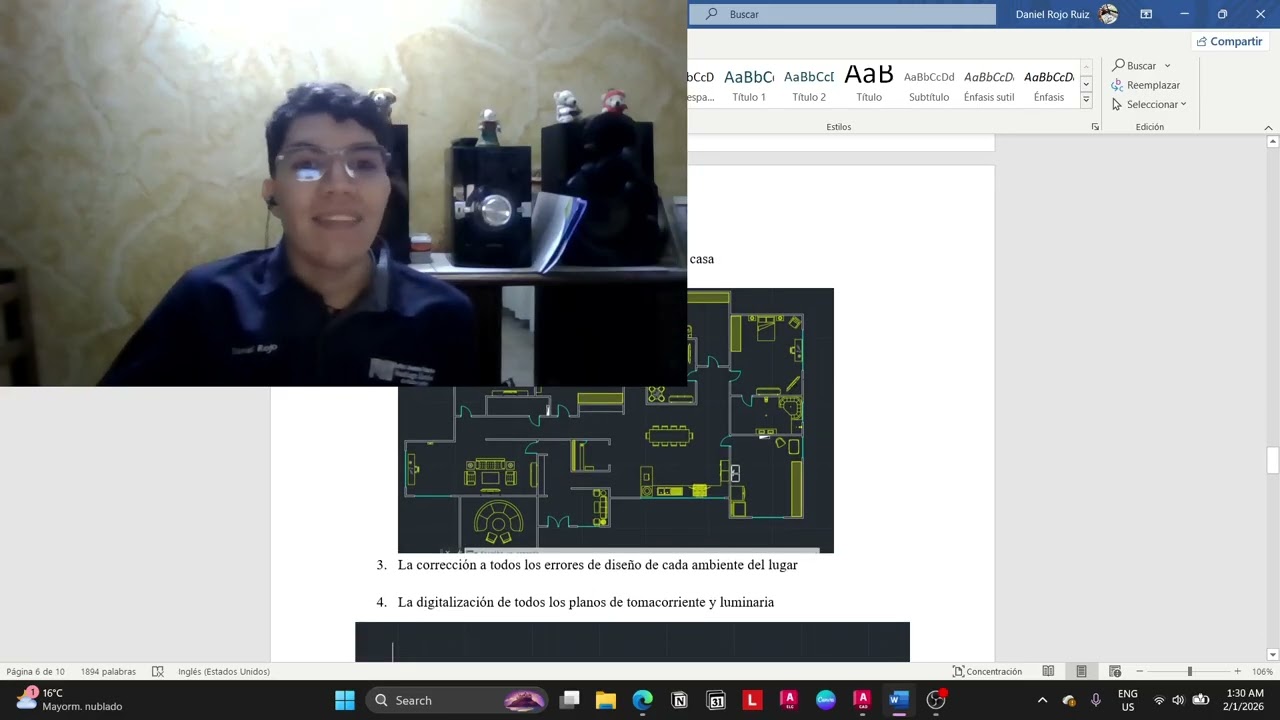Apply the Subtítulo style
Viewport: 1280px width, 720px height.
929,86
